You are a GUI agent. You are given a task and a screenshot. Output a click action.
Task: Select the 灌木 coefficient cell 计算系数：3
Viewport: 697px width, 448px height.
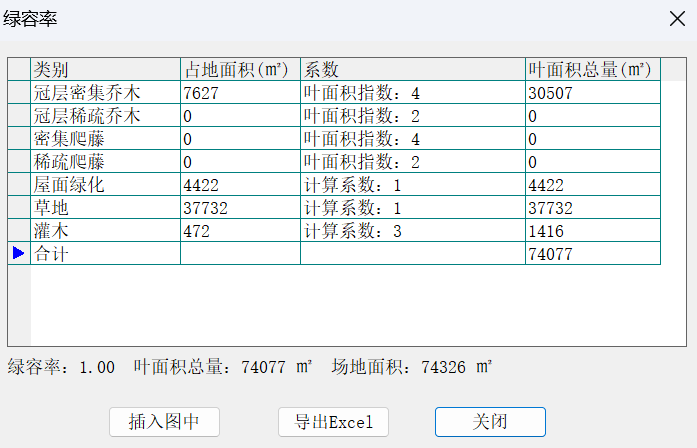point(412,231)
